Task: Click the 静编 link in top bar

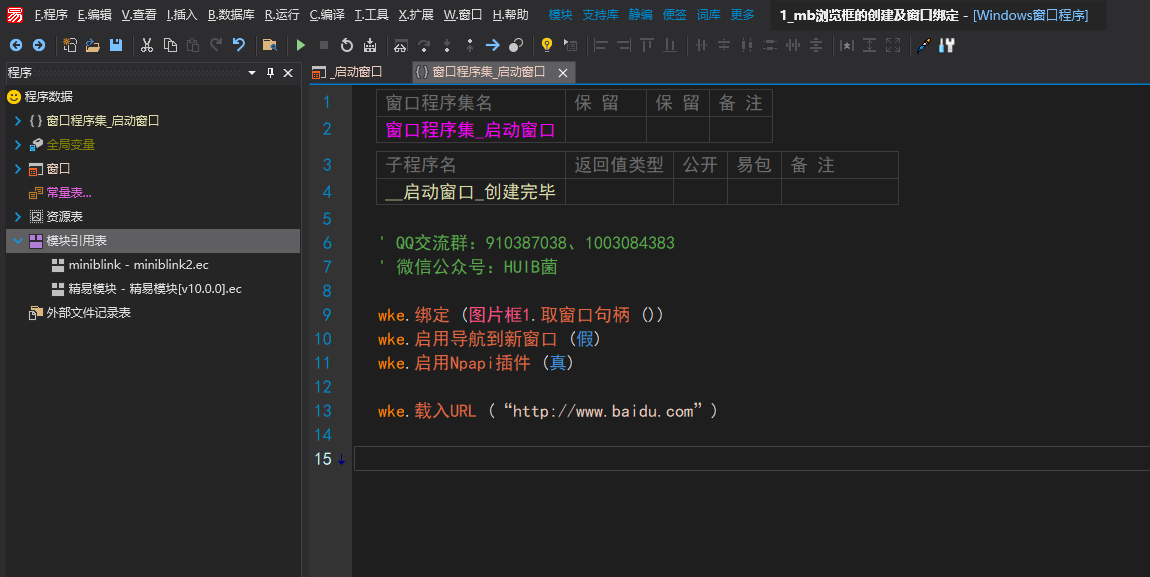Action: click(x=640, y=15)
